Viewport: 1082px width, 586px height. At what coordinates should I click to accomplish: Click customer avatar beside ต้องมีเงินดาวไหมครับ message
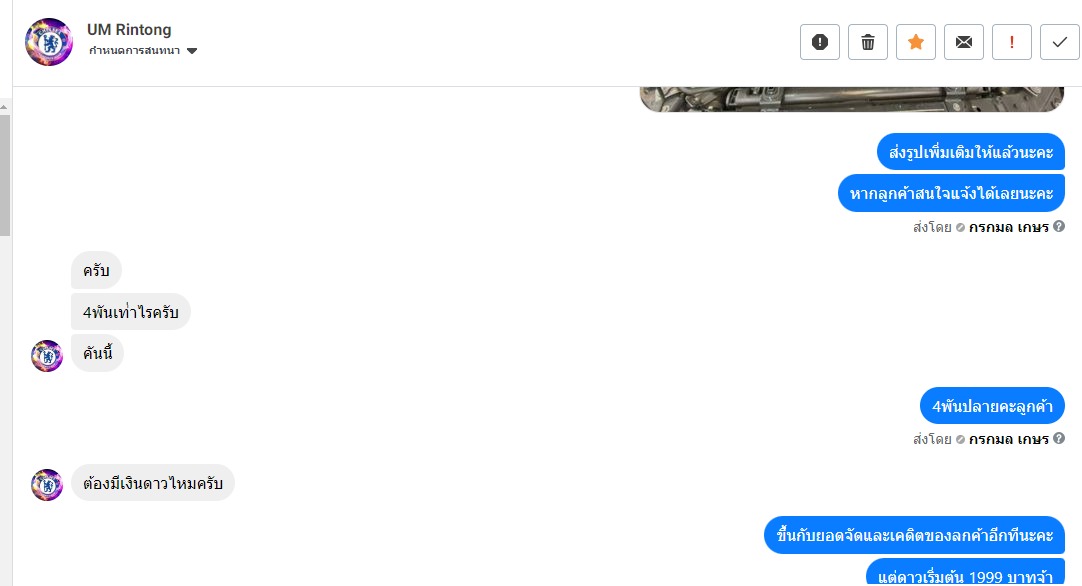coord(47,485)
